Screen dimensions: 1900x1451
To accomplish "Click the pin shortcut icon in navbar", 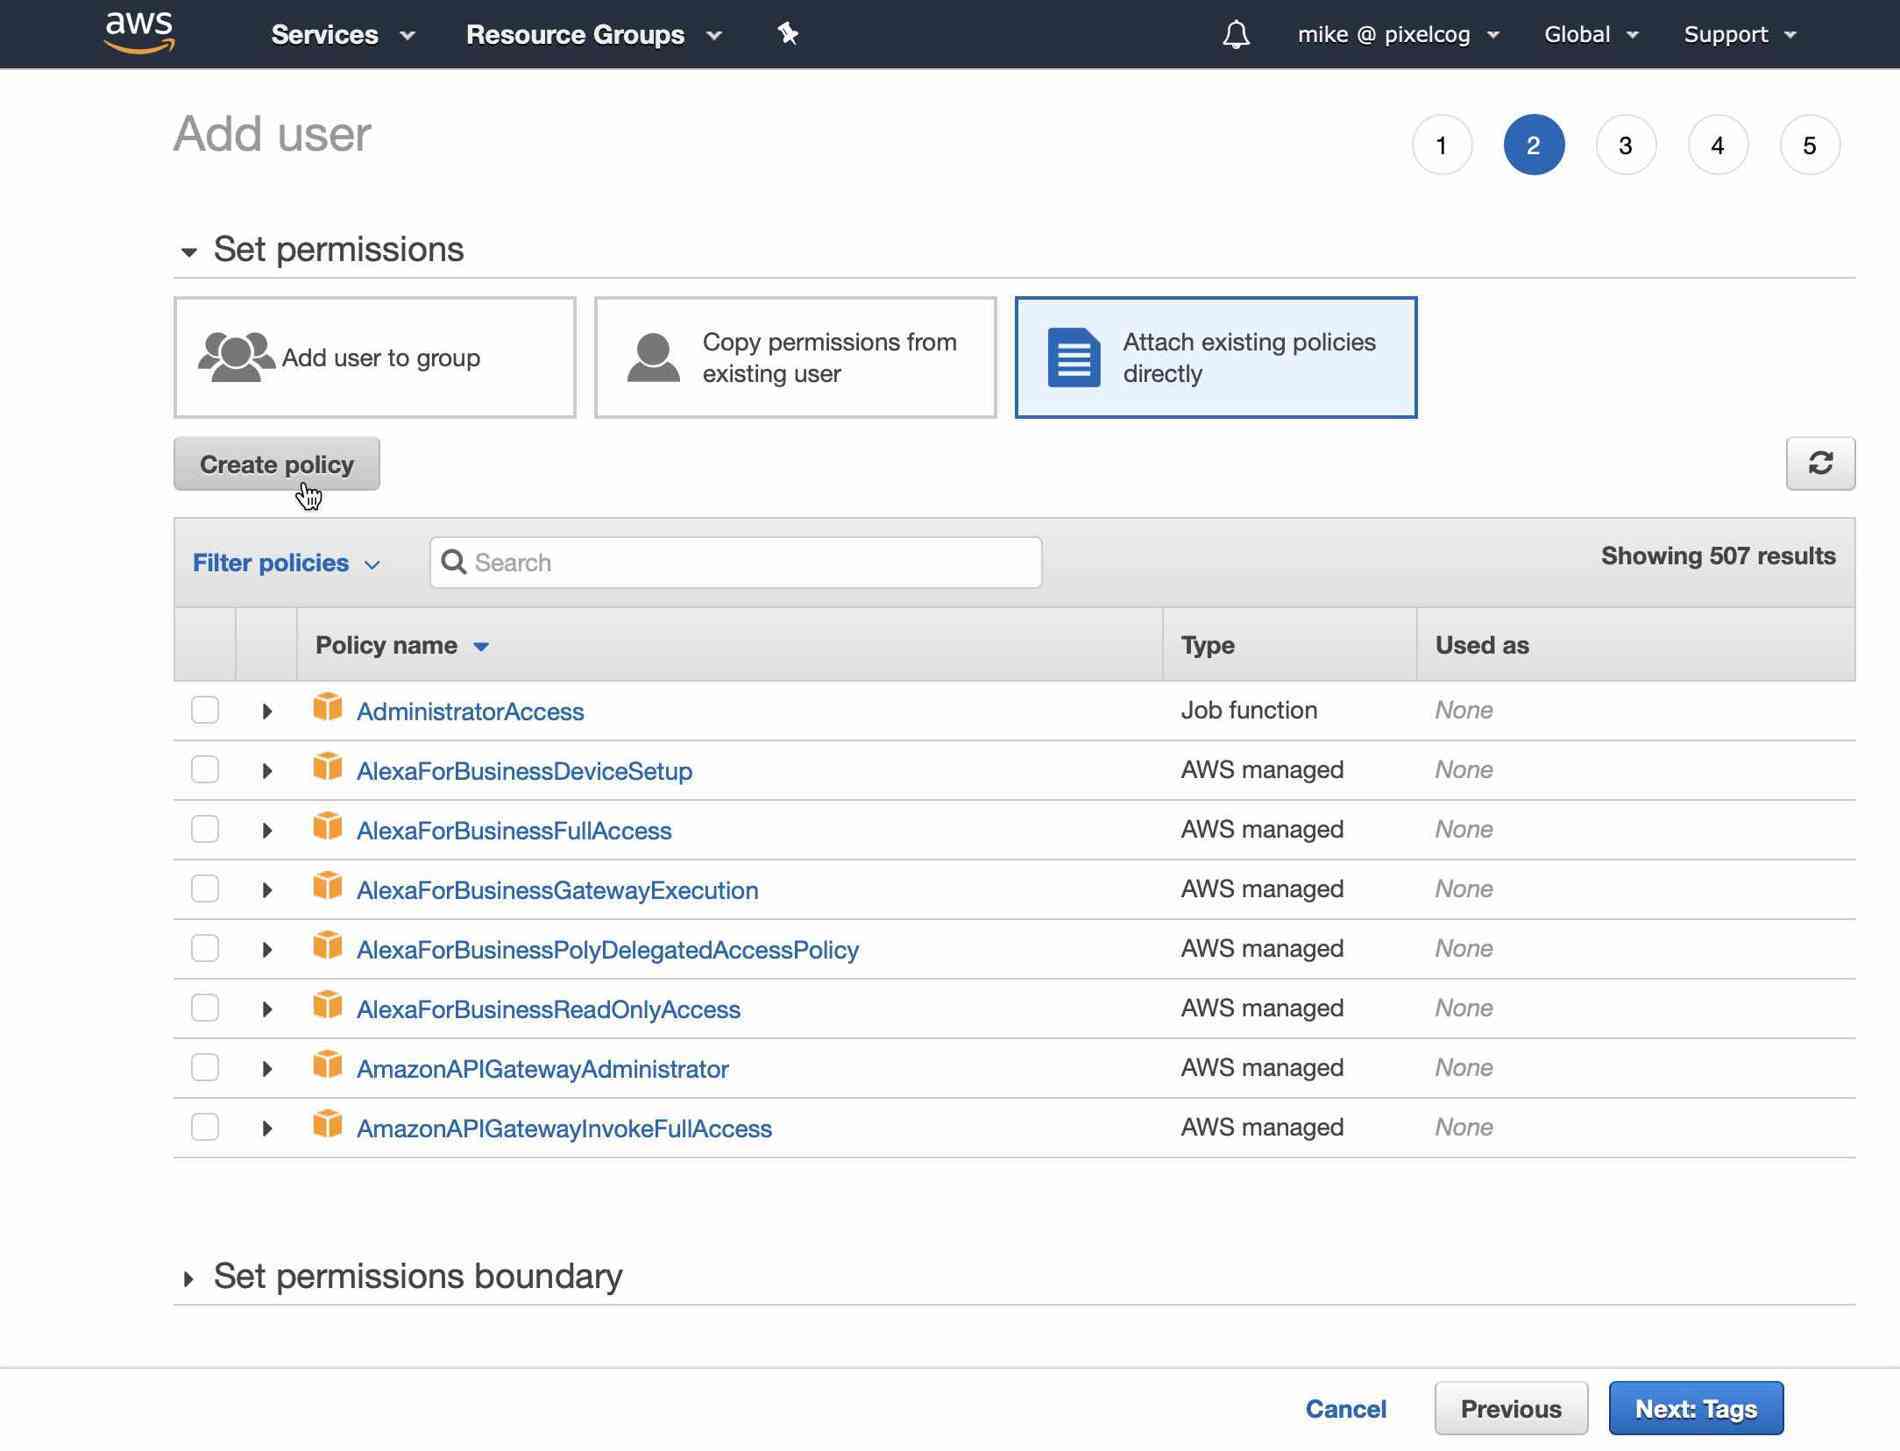I will (x=788, y=34).
